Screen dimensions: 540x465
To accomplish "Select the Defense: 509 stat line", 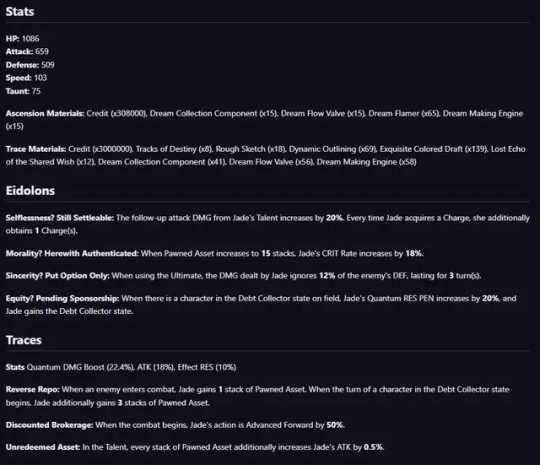I will [x=30, y=65].
